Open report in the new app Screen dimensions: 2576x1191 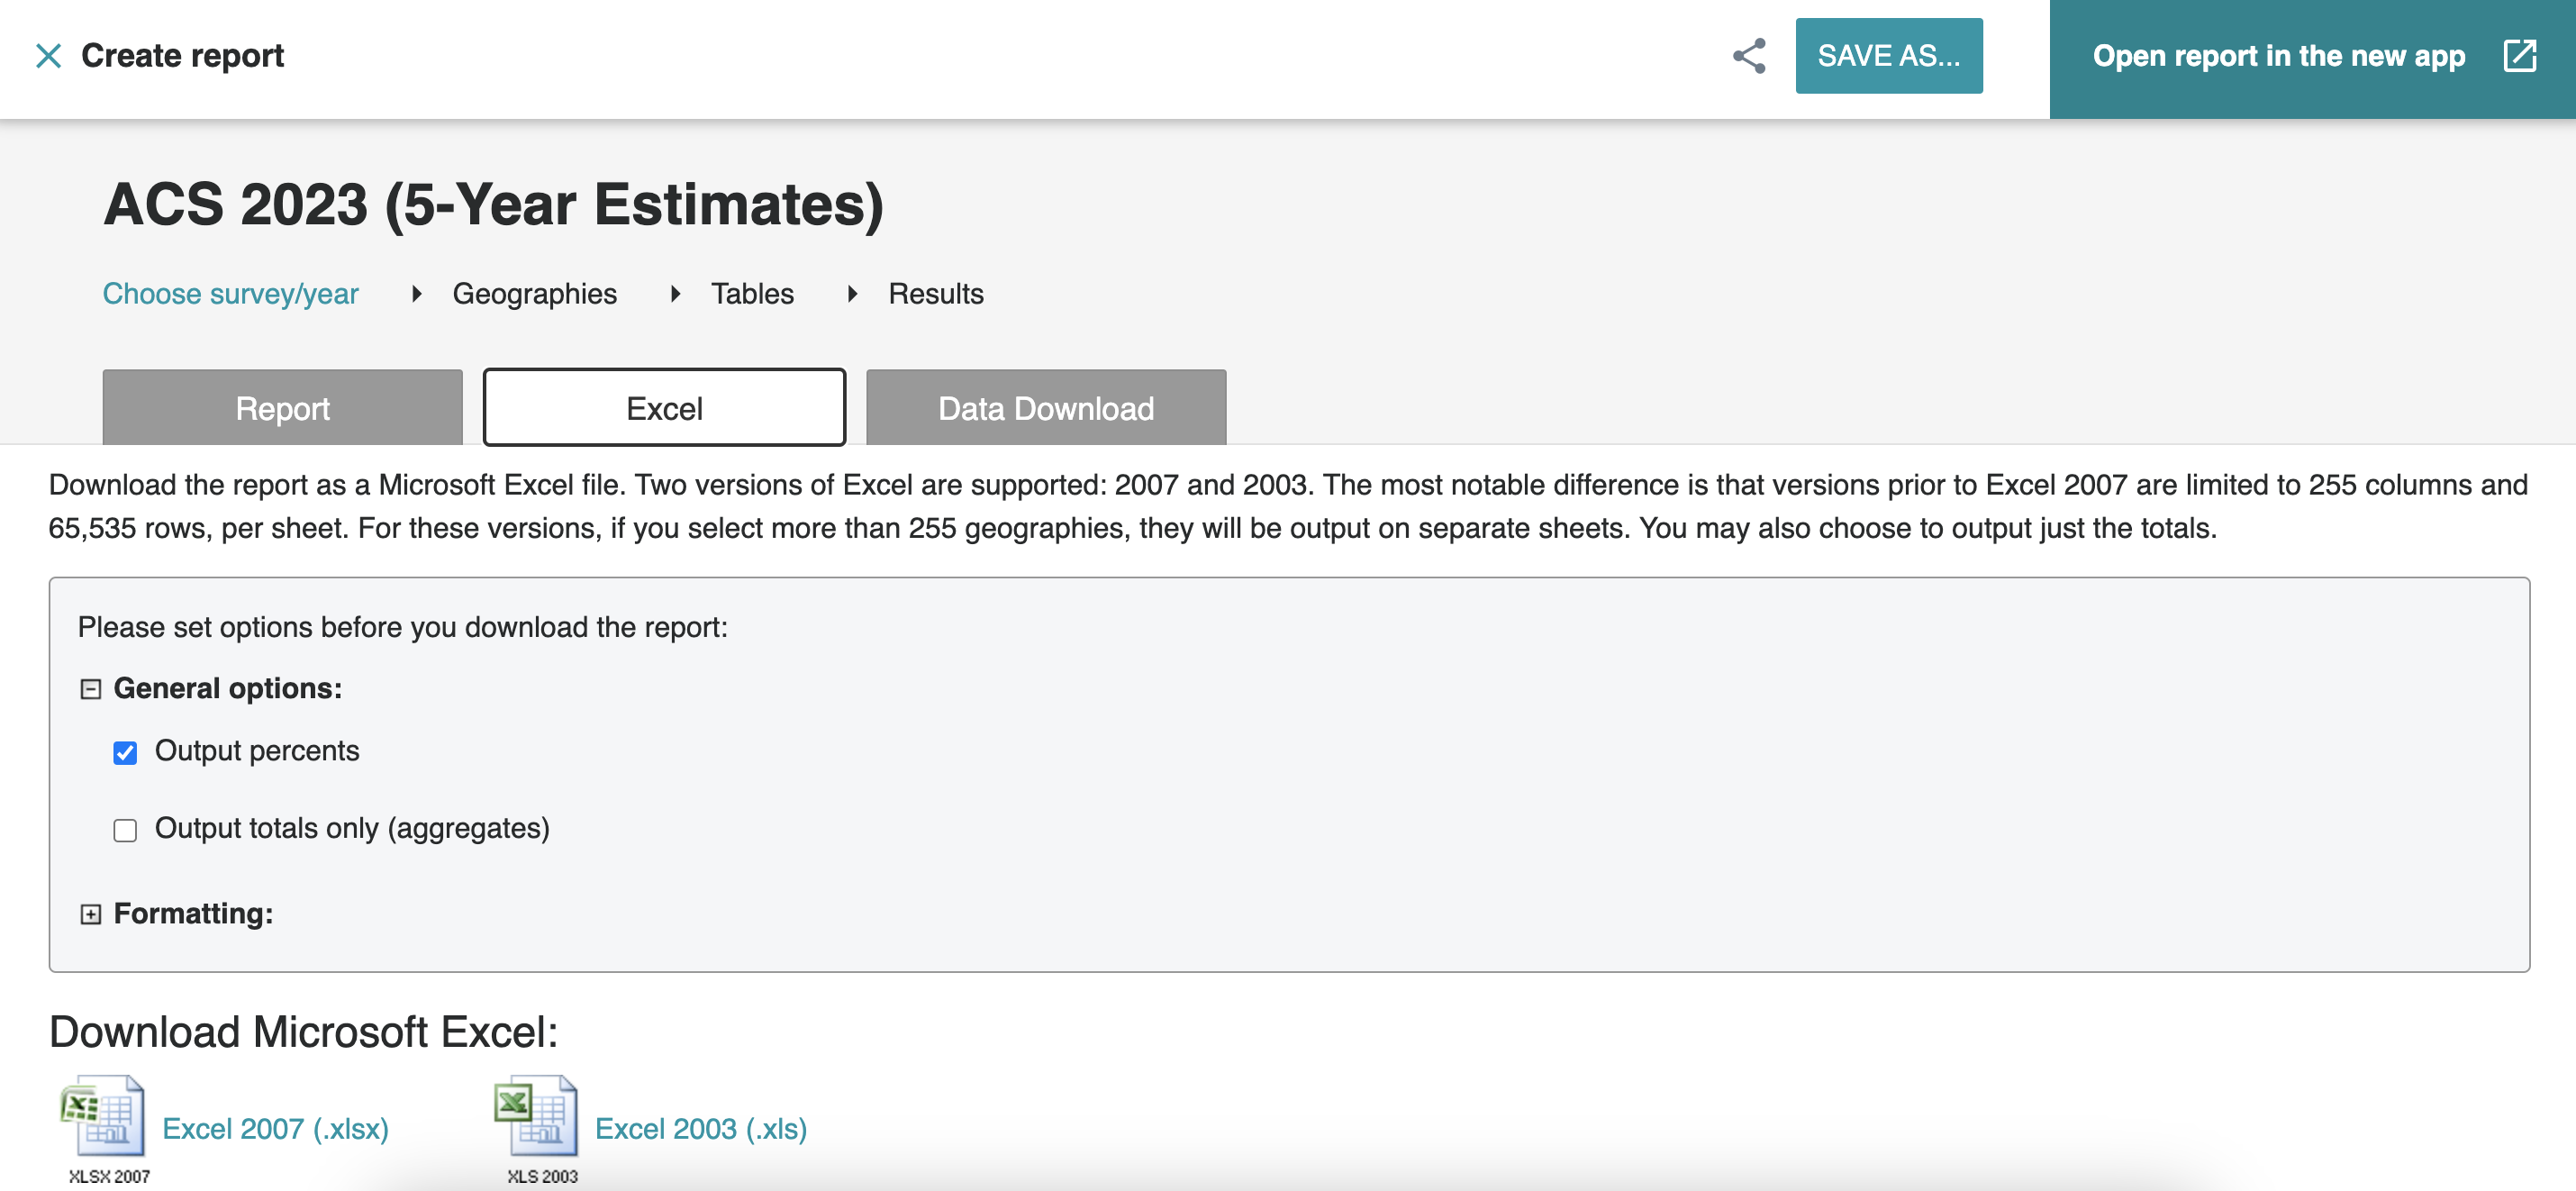(x=2278, y=56)
